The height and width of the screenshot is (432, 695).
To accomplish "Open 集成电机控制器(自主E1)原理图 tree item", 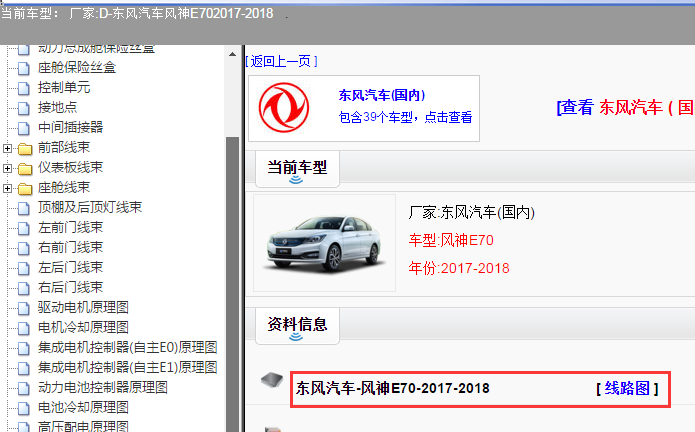I will pos(128,368).
